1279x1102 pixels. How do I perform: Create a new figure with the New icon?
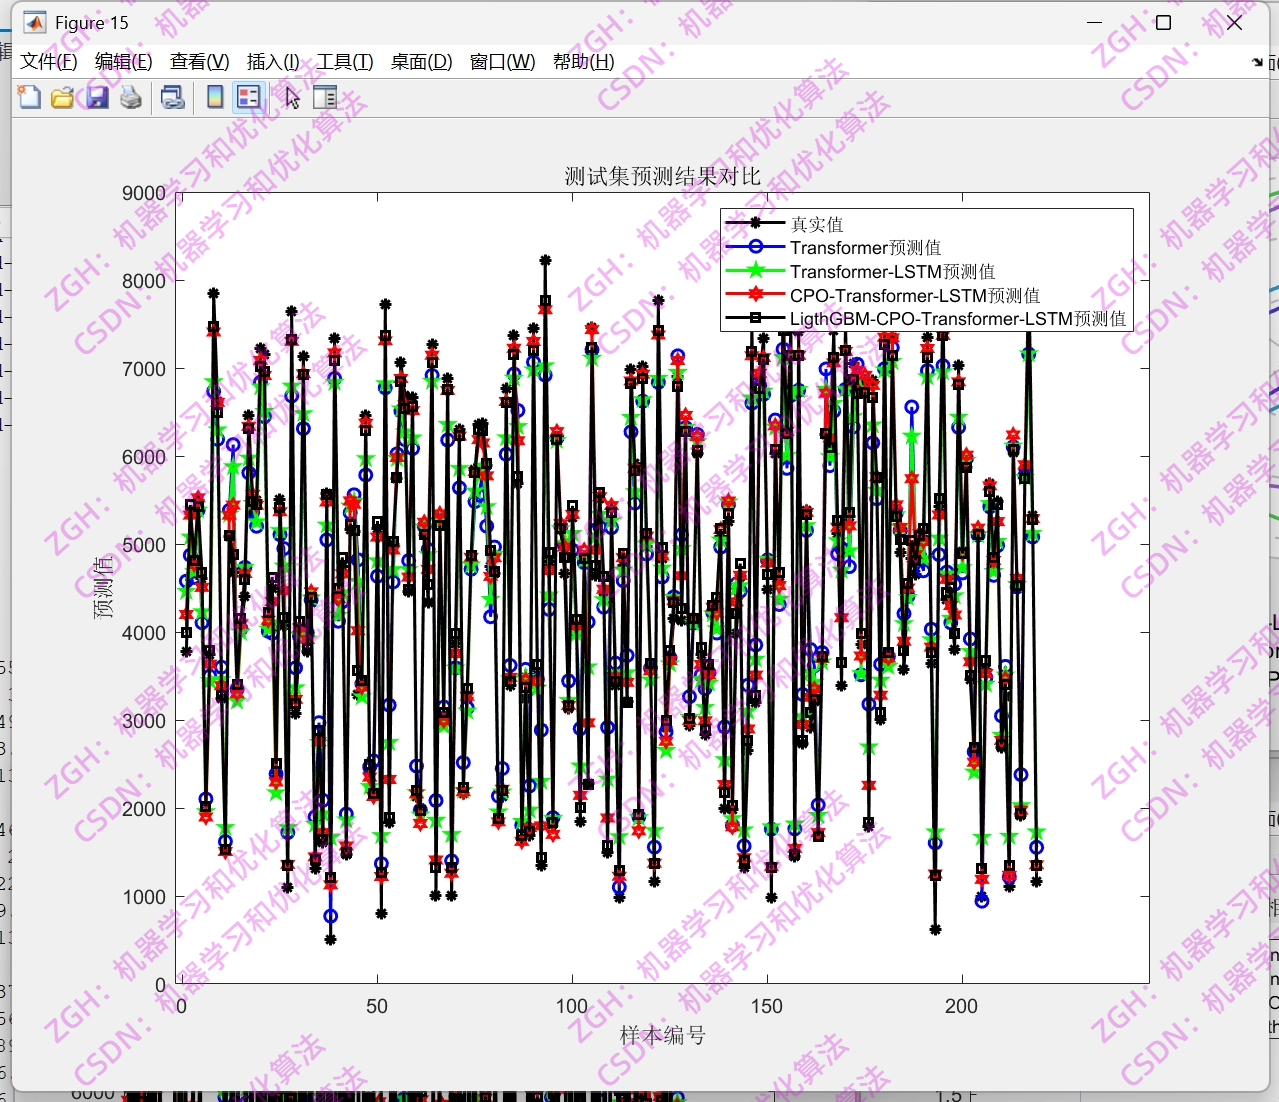click(28, 97)
